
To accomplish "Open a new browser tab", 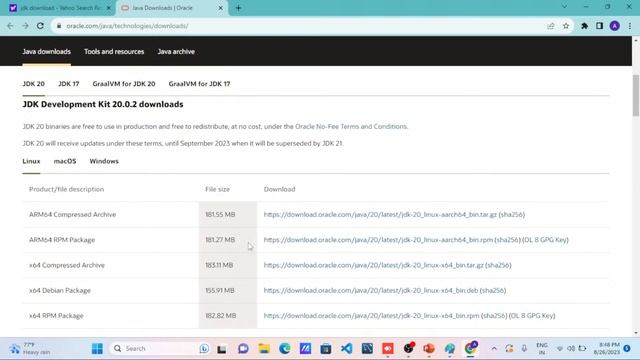I will (x=238, y=8).
